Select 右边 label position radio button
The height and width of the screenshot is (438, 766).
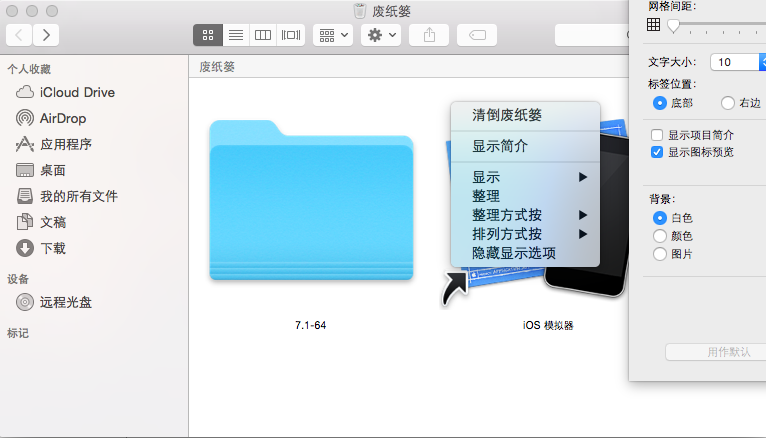pos(727,103)
